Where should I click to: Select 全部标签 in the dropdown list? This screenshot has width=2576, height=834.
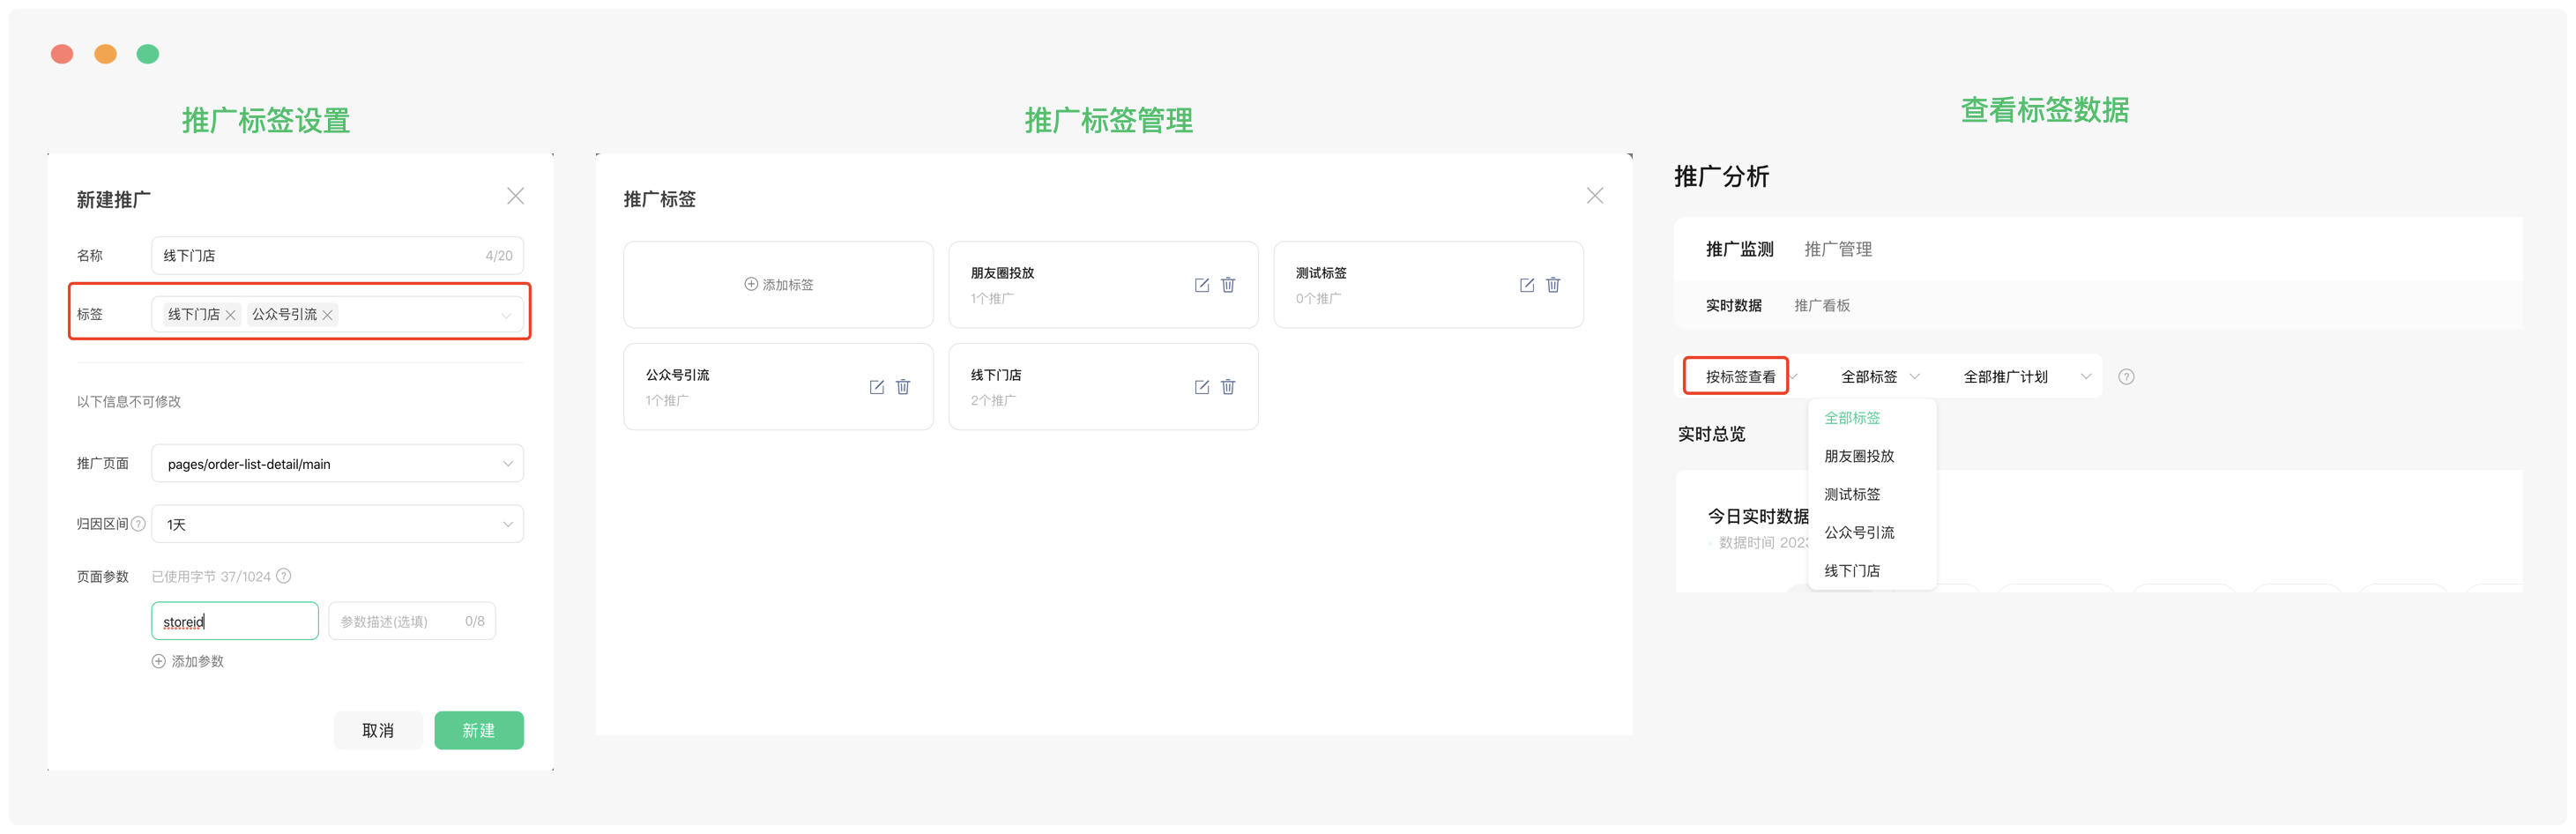pos(1852,418)
